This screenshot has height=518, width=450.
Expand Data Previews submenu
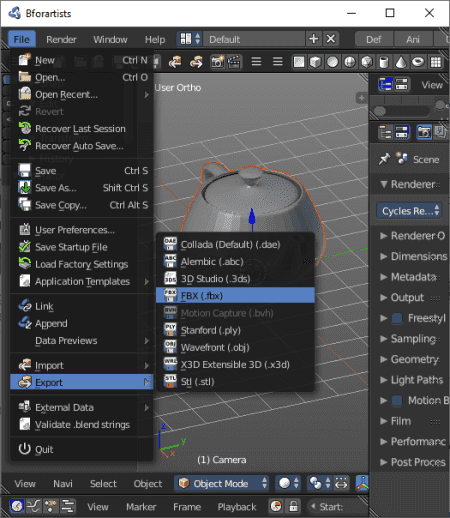point(82,341)
